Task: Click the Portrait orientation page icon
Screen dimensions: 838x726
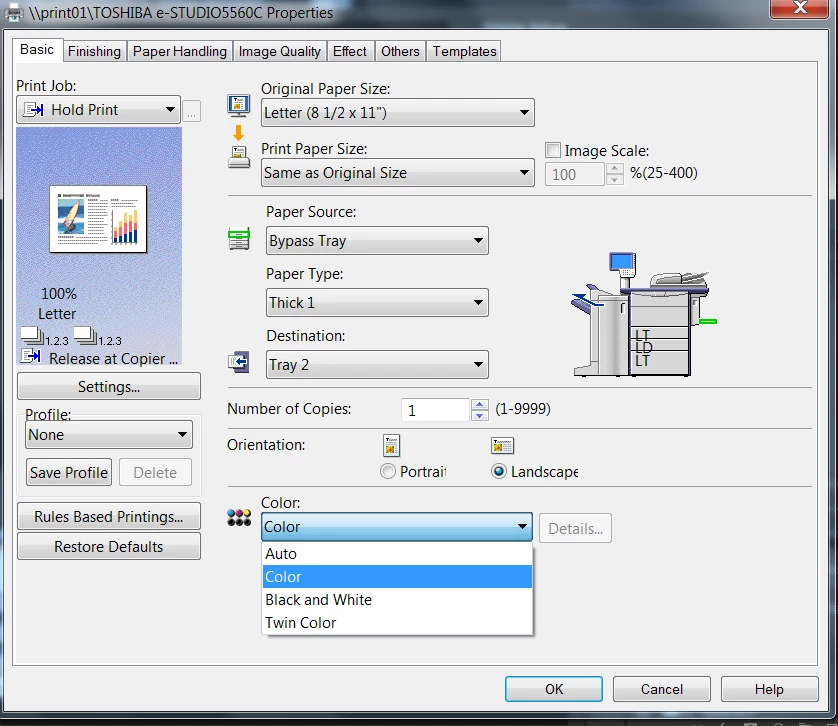Action: point(391,445)
